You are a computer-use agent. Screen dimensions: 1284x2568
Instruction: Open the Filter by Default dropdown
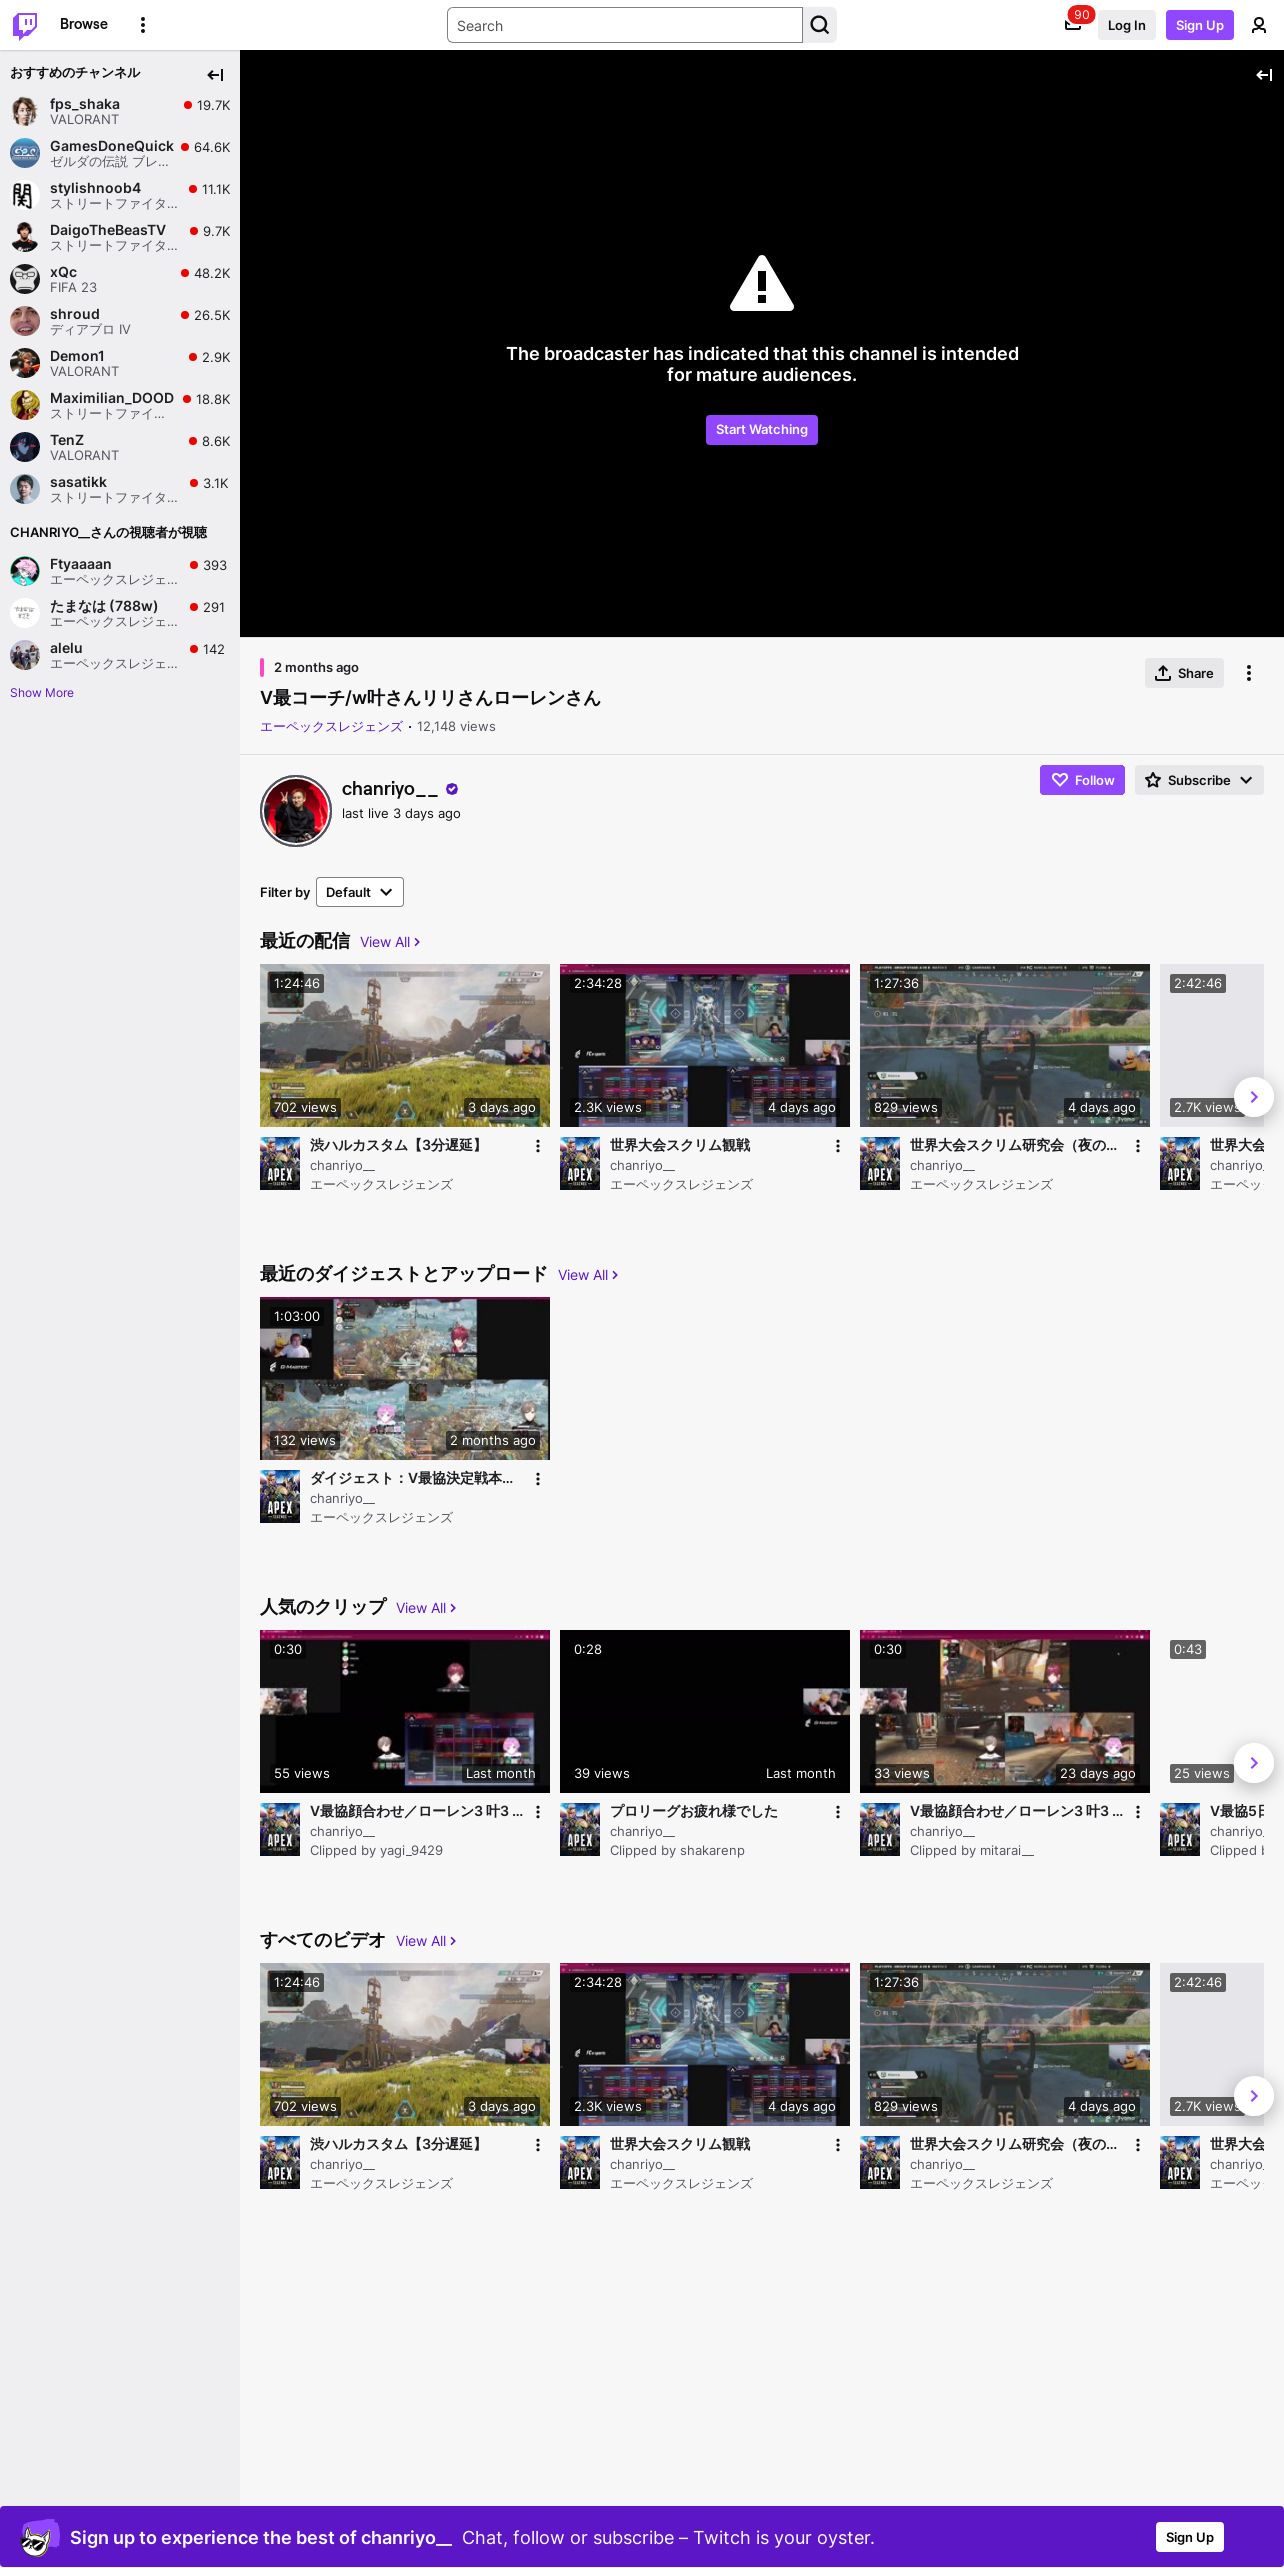click(x=360, y=892)
